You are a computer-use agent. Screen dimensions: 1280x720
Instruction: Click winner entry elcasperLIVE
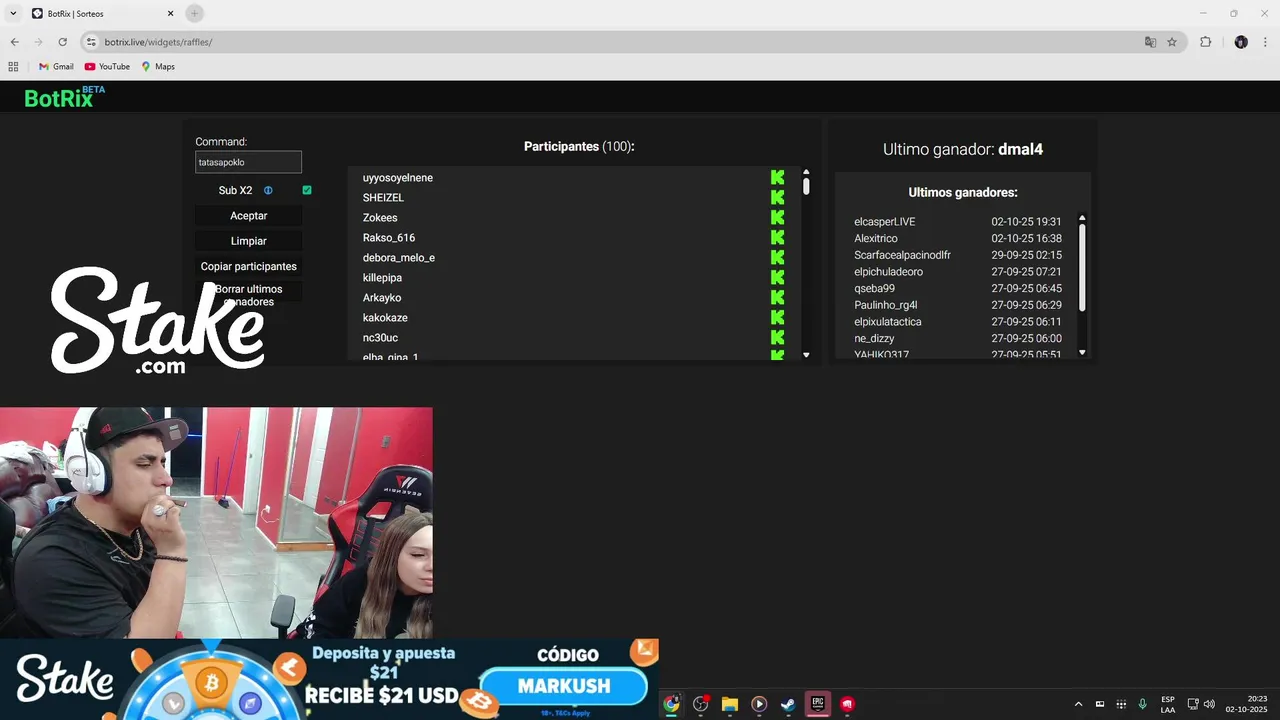[885, 222]
